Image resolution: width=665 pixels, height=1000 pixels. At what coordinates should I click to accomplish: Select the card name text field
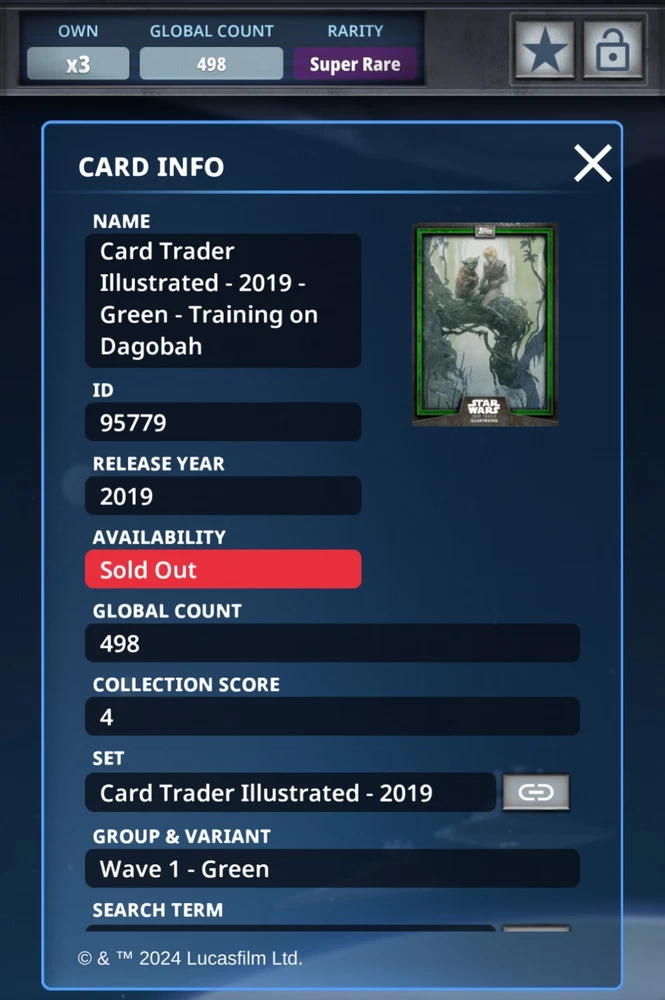[x=223, y=300]
